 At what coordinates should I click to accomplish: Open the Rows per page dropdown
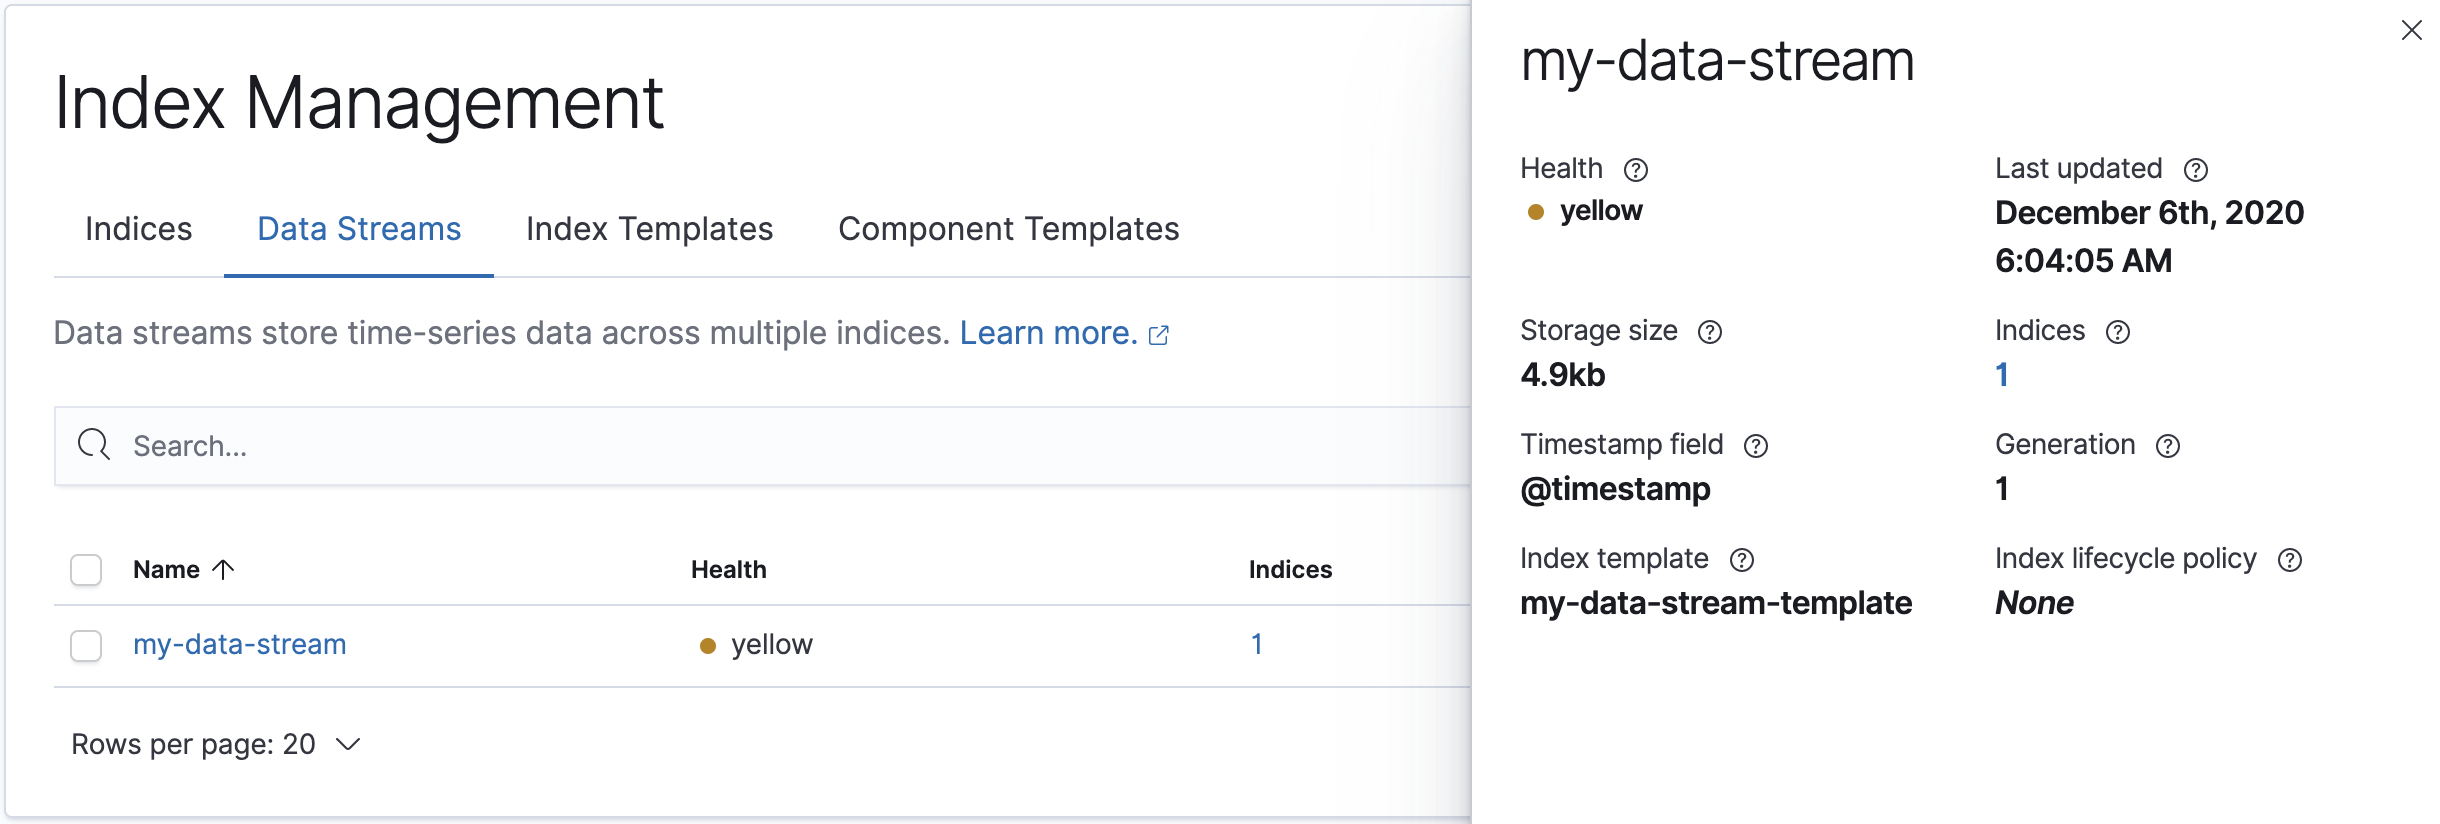pos(215,744)
